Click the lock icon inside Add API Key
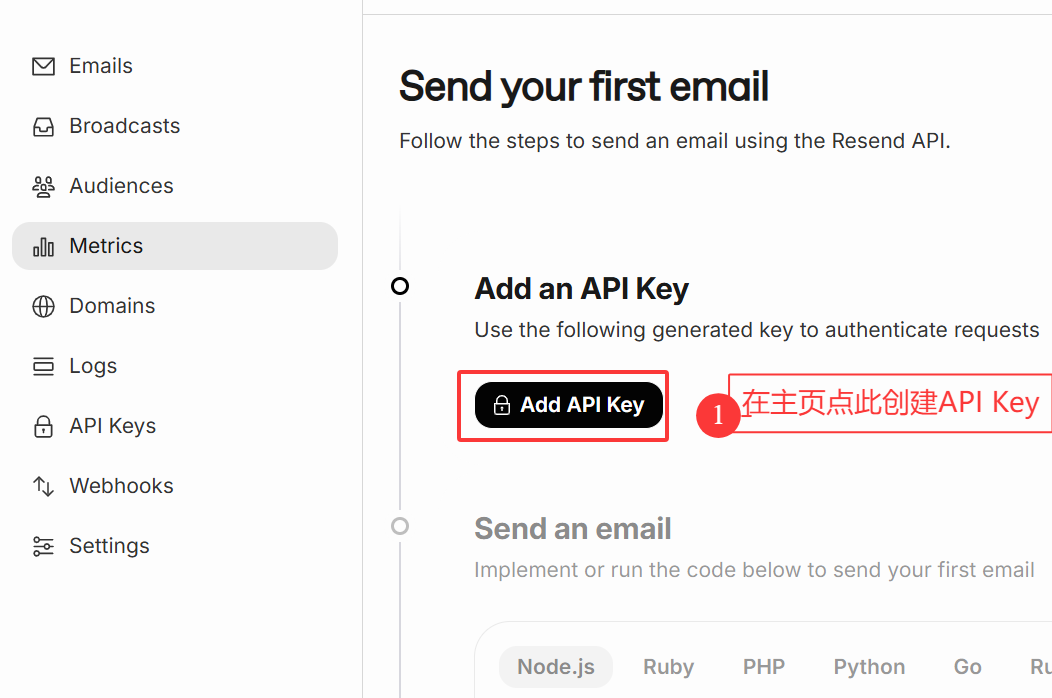 click(502, 405)
